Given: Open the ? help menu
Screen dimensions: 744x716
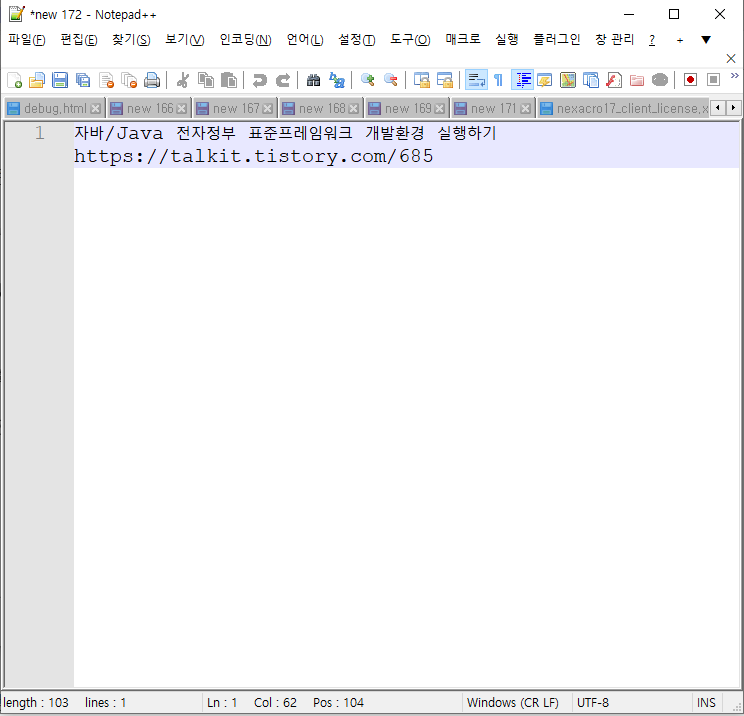Looking at the screenshot, I should (x=652, y=40).
